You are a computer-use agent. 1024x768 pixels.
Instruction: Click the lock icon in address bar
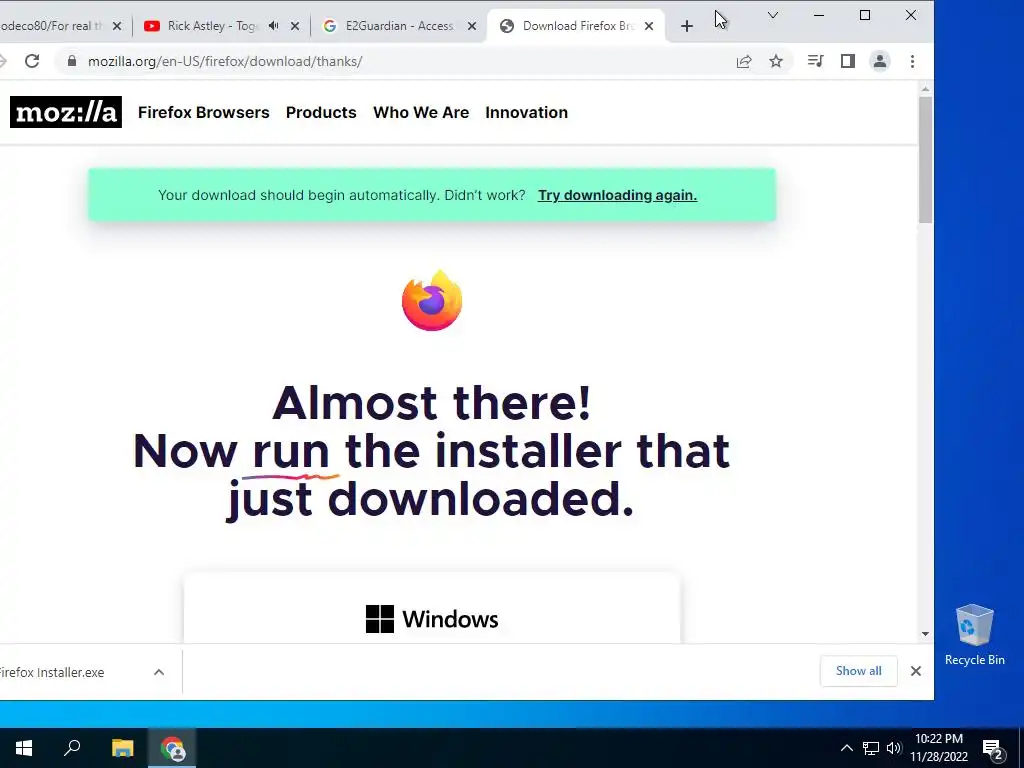coord(72,61)
